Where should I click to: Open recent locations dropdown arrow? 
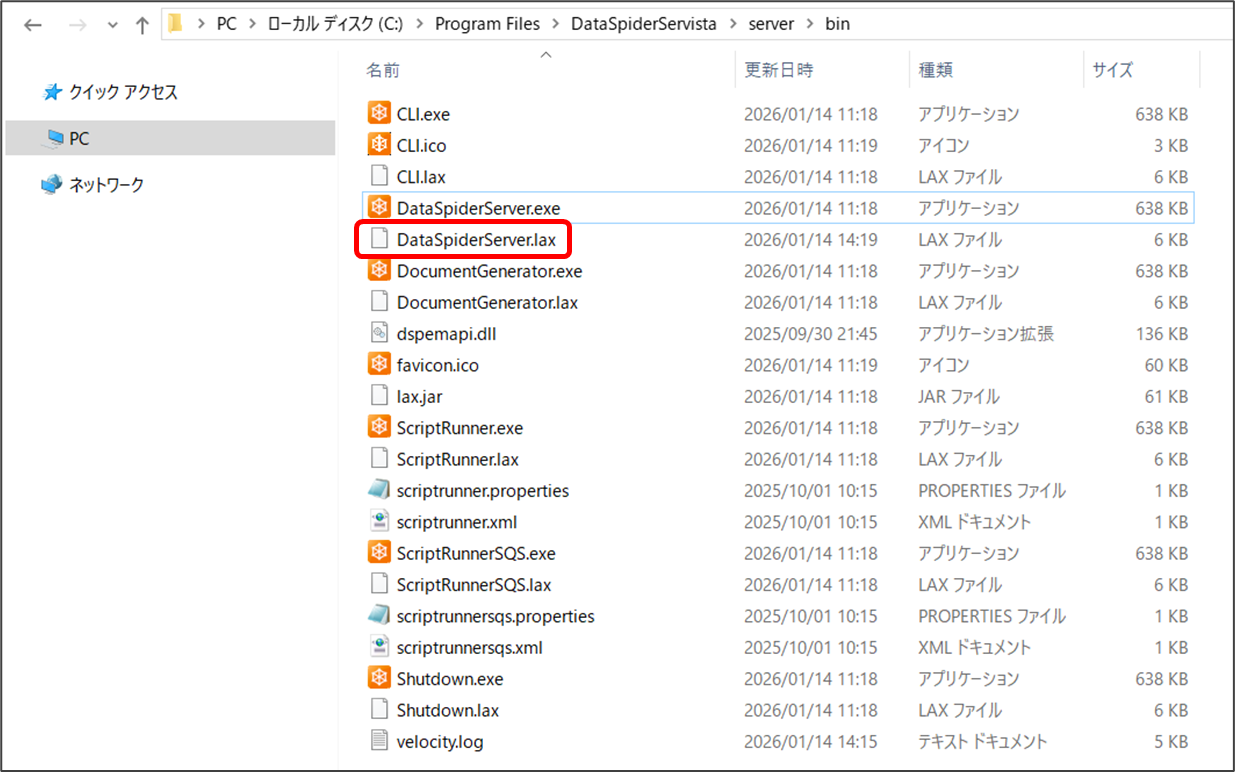point(111,24)
